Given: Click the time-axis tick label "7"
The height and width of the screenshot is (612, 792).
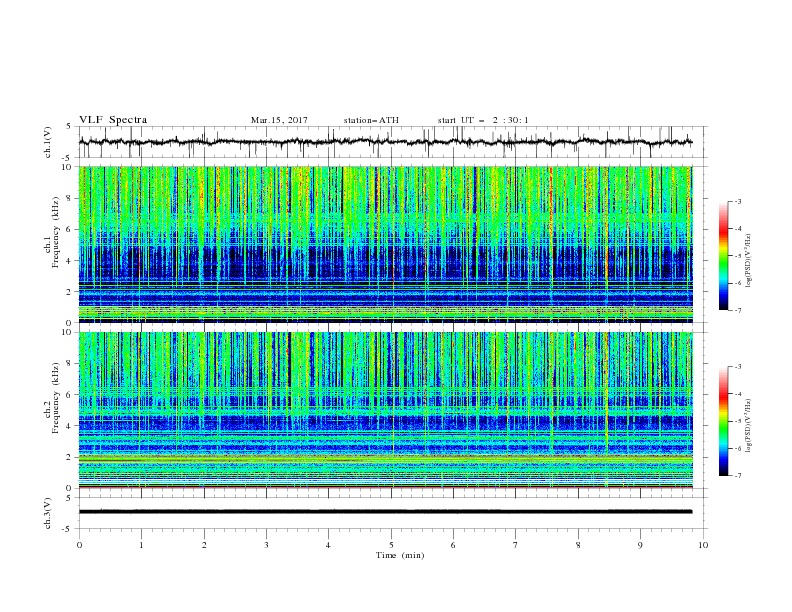Looking at the screenshot, I should click(x=516, y=545).
